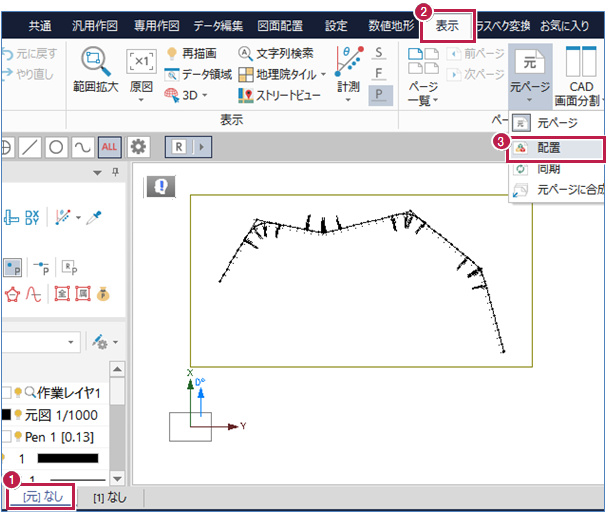Open the gear settings icon in toolbar

click(137, 147)
